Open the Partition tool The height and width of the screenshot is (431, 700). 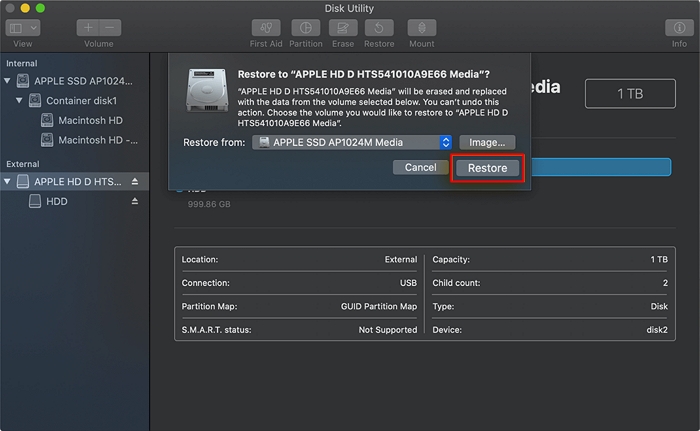pyautogui.click(x=305, y=28)
